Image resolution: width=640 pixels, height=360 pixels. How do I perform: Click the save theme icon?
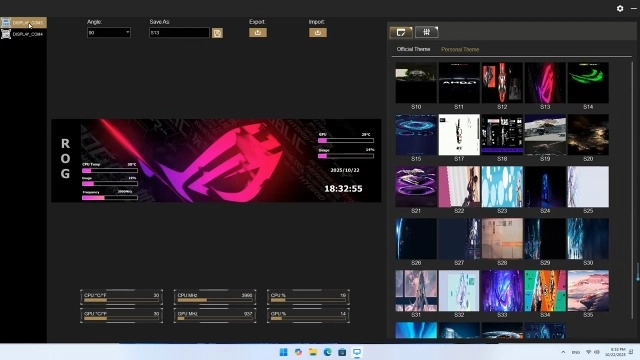coord(217,33)
